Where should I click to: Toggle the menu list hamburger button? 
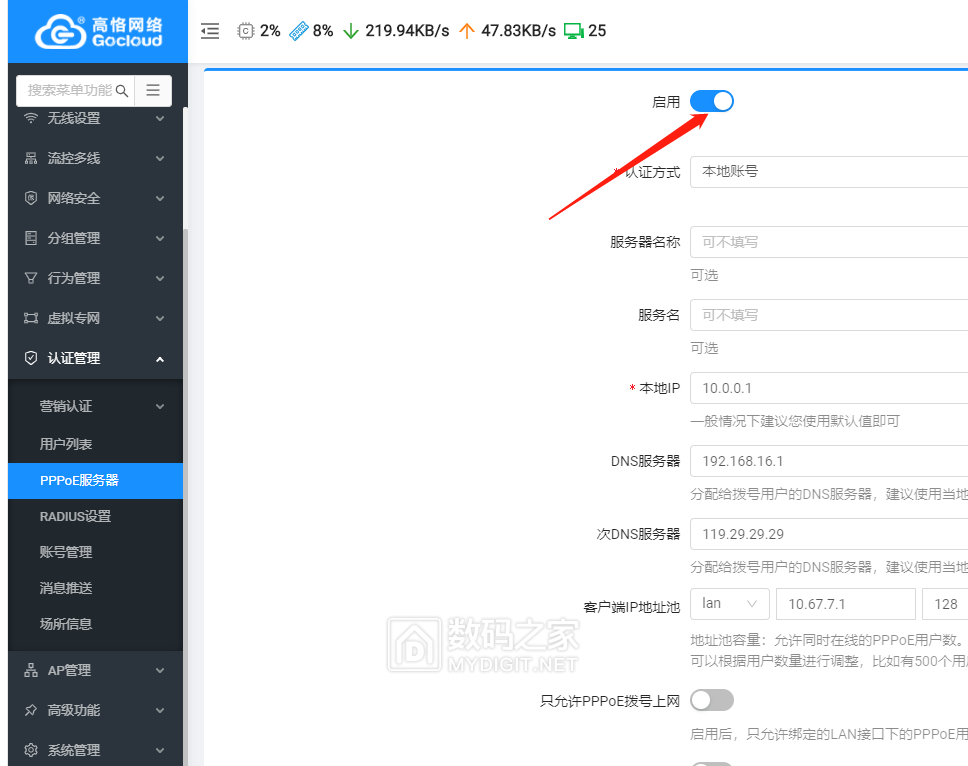(153, 90)
